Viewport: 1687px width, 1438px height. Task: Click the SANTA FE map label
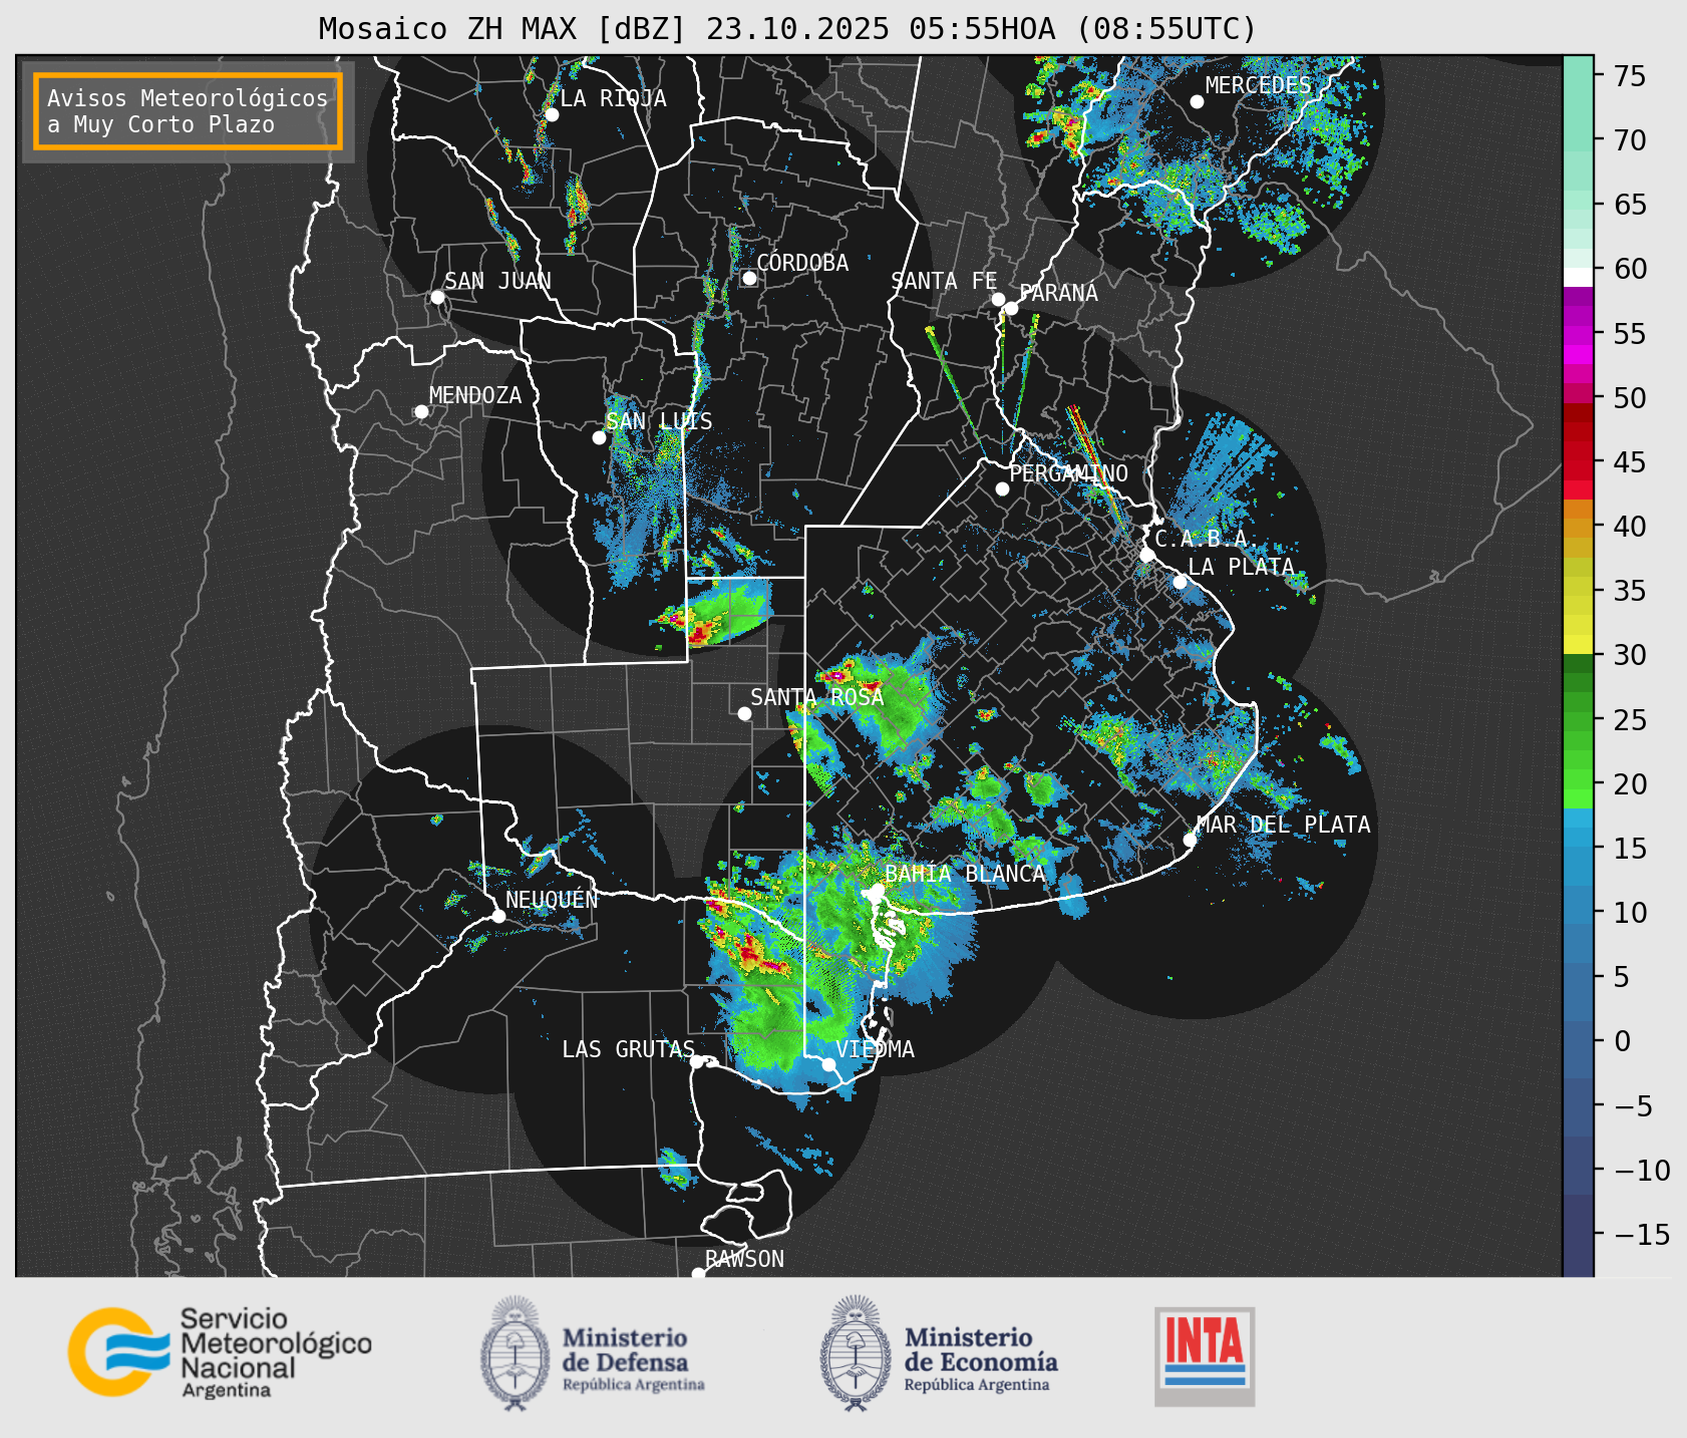944,281
